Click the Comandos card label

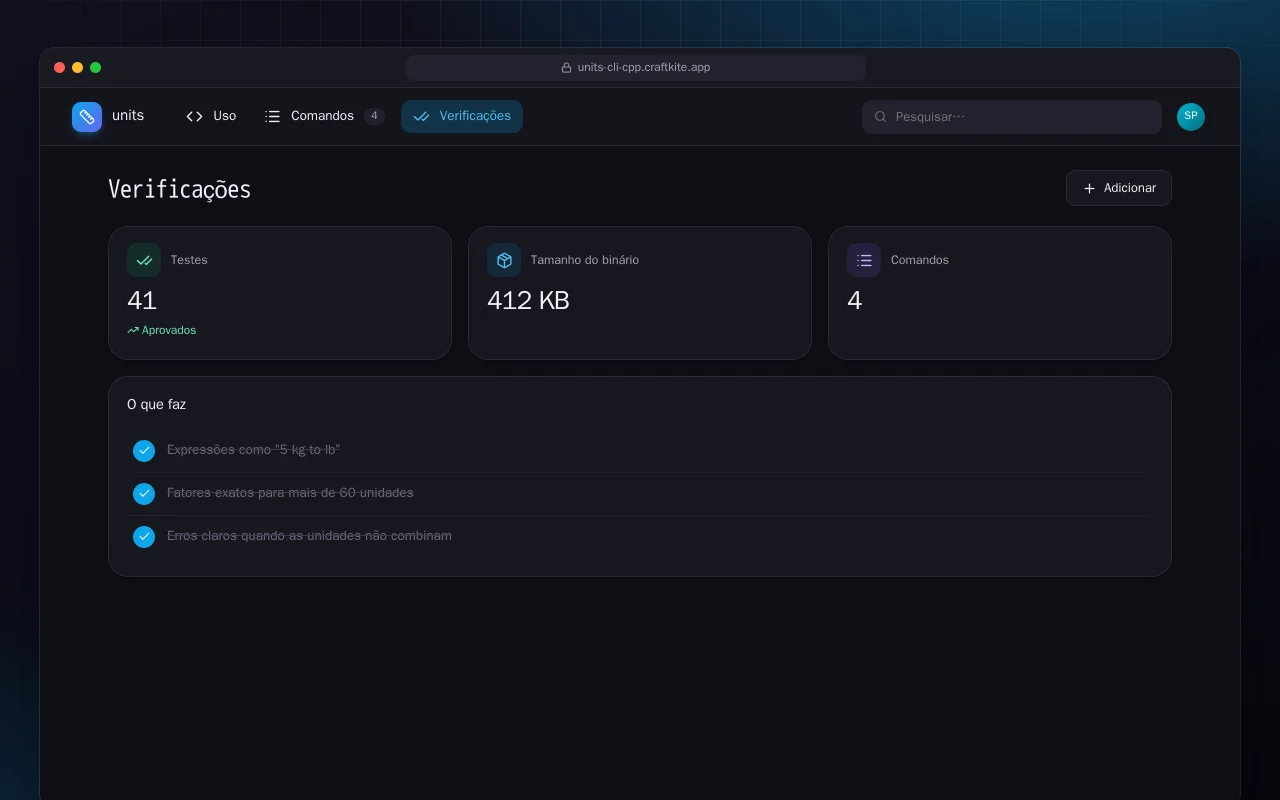pos(920,260)
